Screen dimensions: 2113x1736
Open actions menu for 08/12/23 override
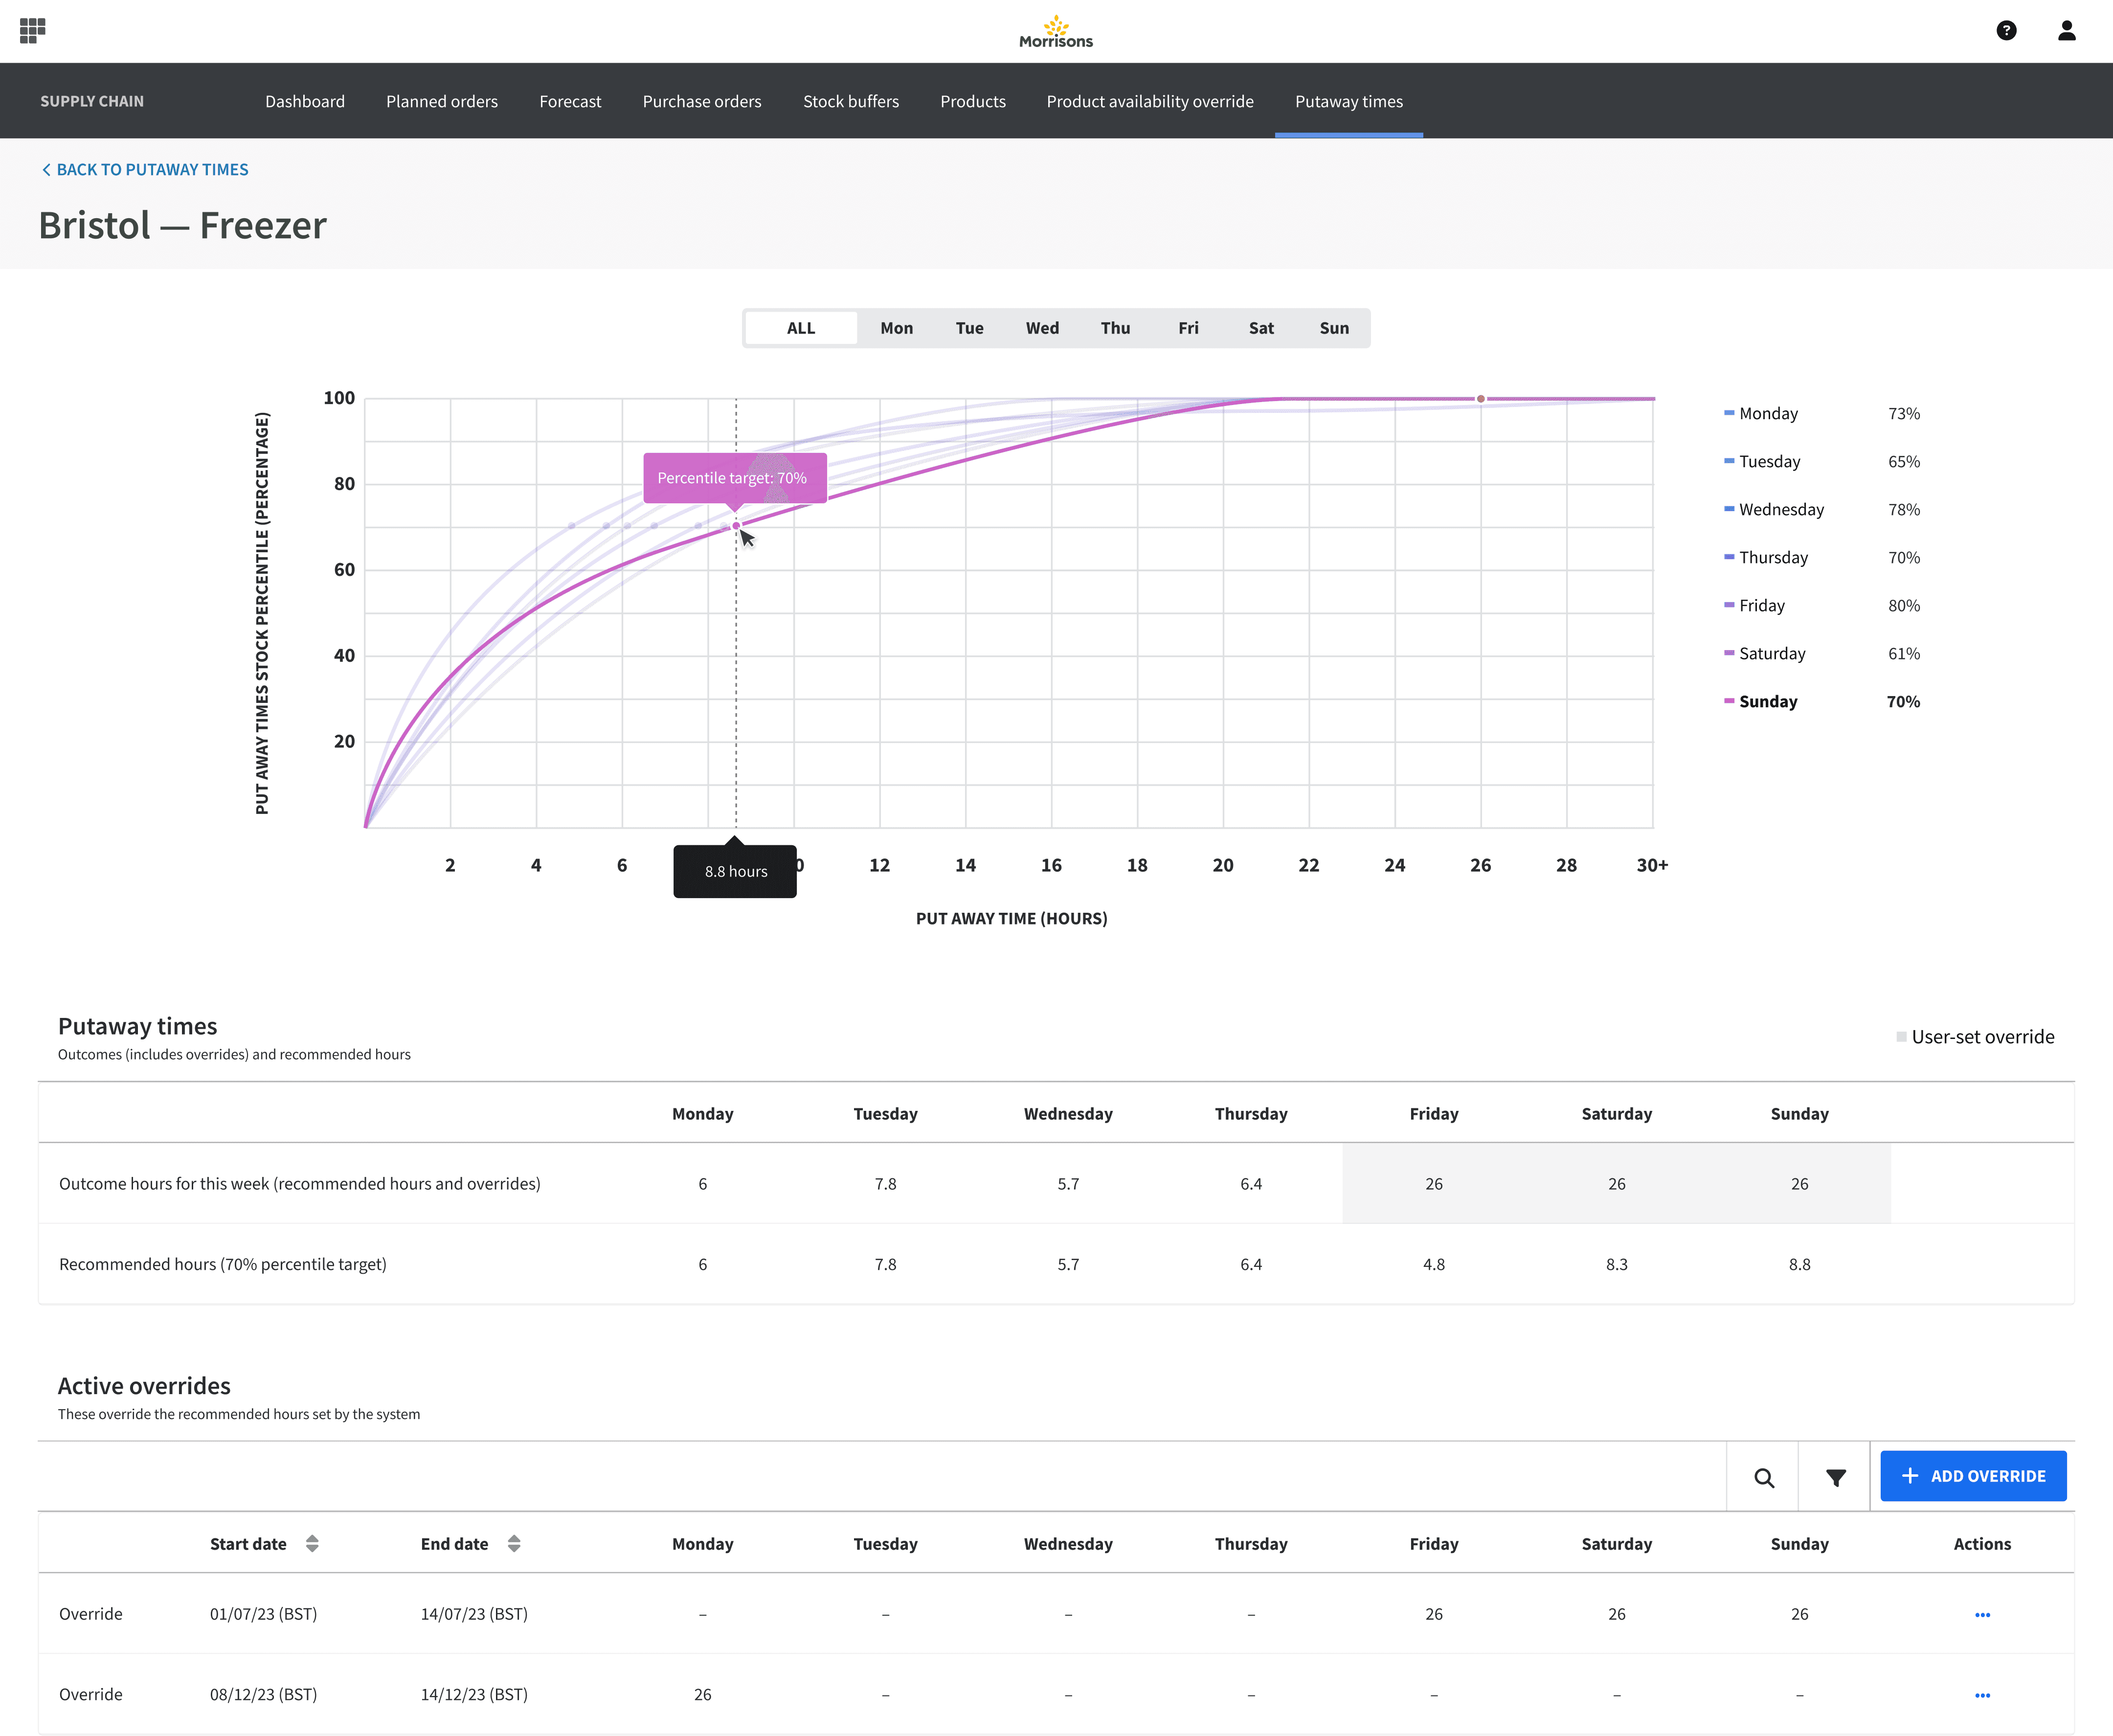point(1982,1695)
